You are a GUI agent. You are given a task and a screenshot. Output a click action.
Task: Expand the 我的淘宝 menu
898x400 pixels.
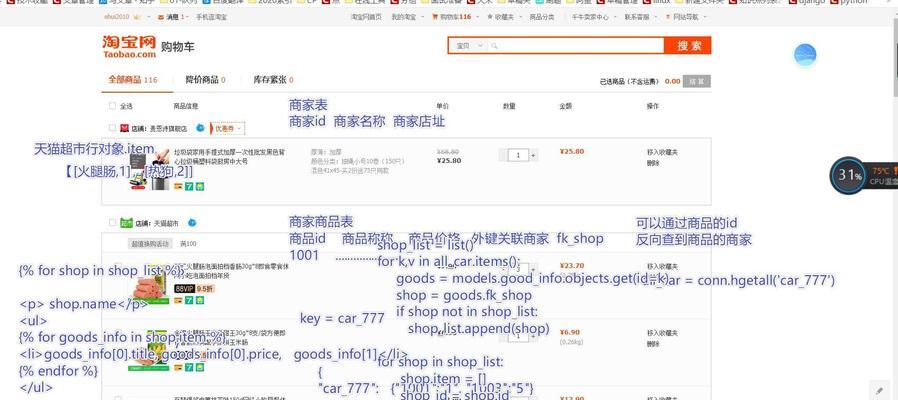(x=406, y=17)
